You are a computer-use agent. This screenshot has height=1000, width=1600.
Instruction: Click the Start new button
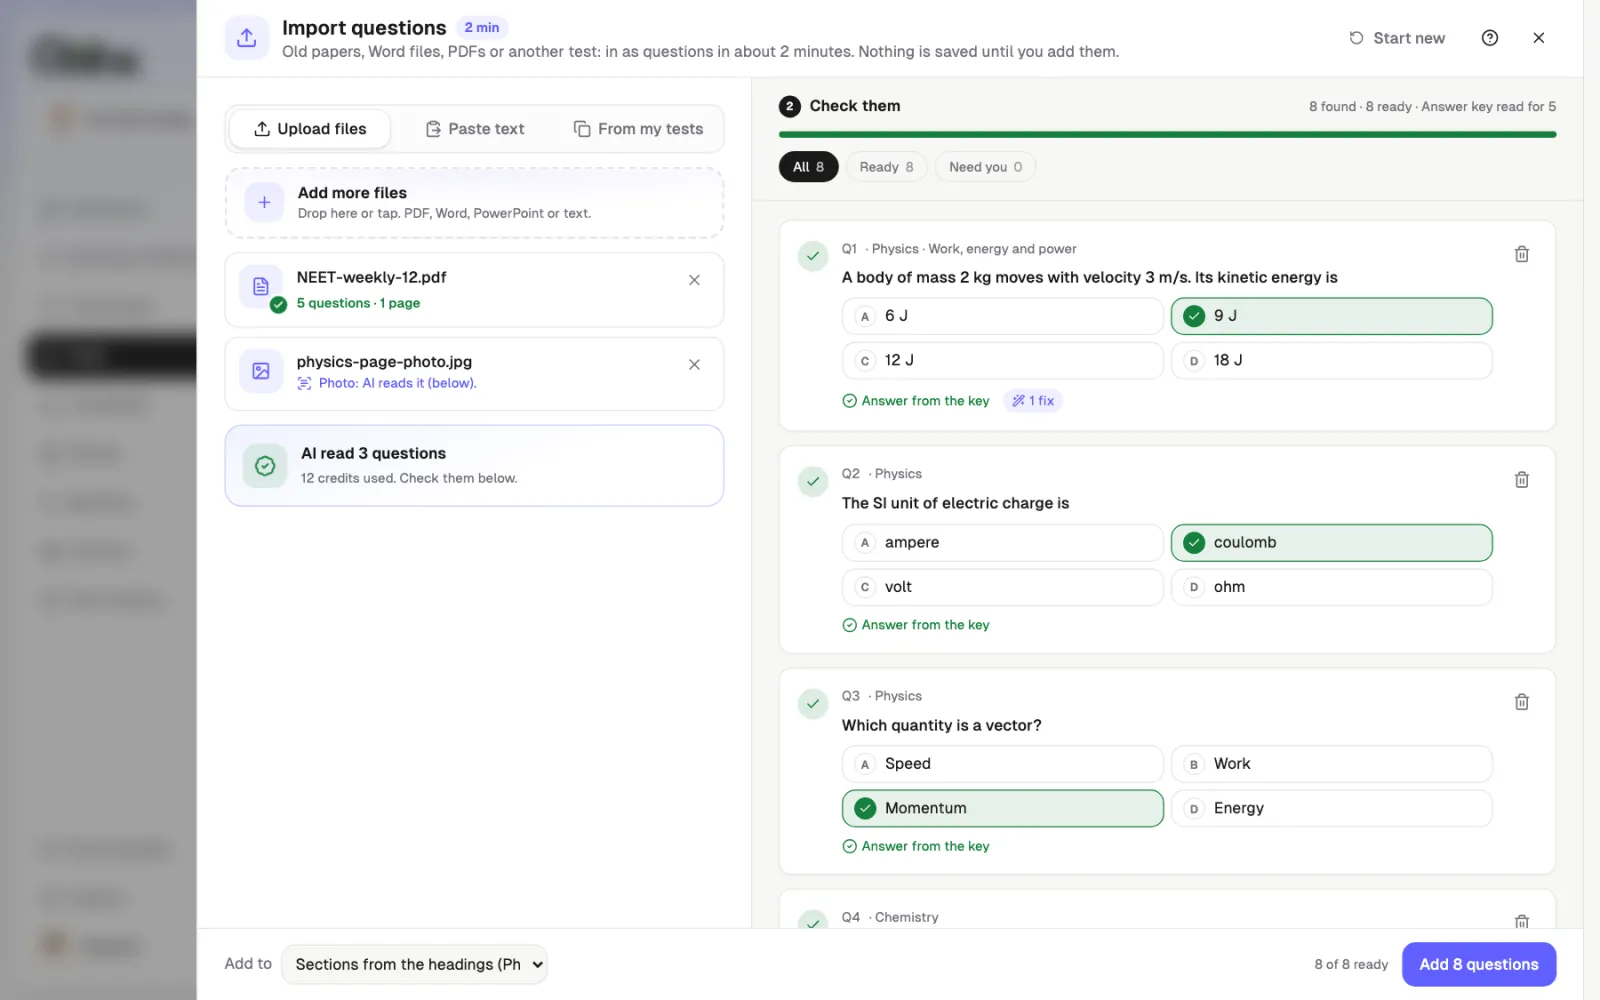(x=1397, y=38)
